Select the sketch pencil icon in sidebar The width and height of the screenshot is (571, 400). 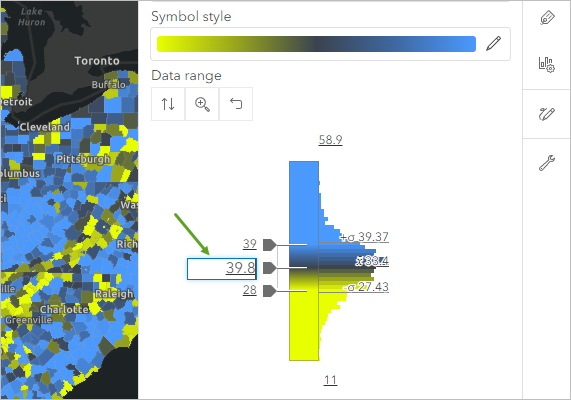tap(547, 114)
